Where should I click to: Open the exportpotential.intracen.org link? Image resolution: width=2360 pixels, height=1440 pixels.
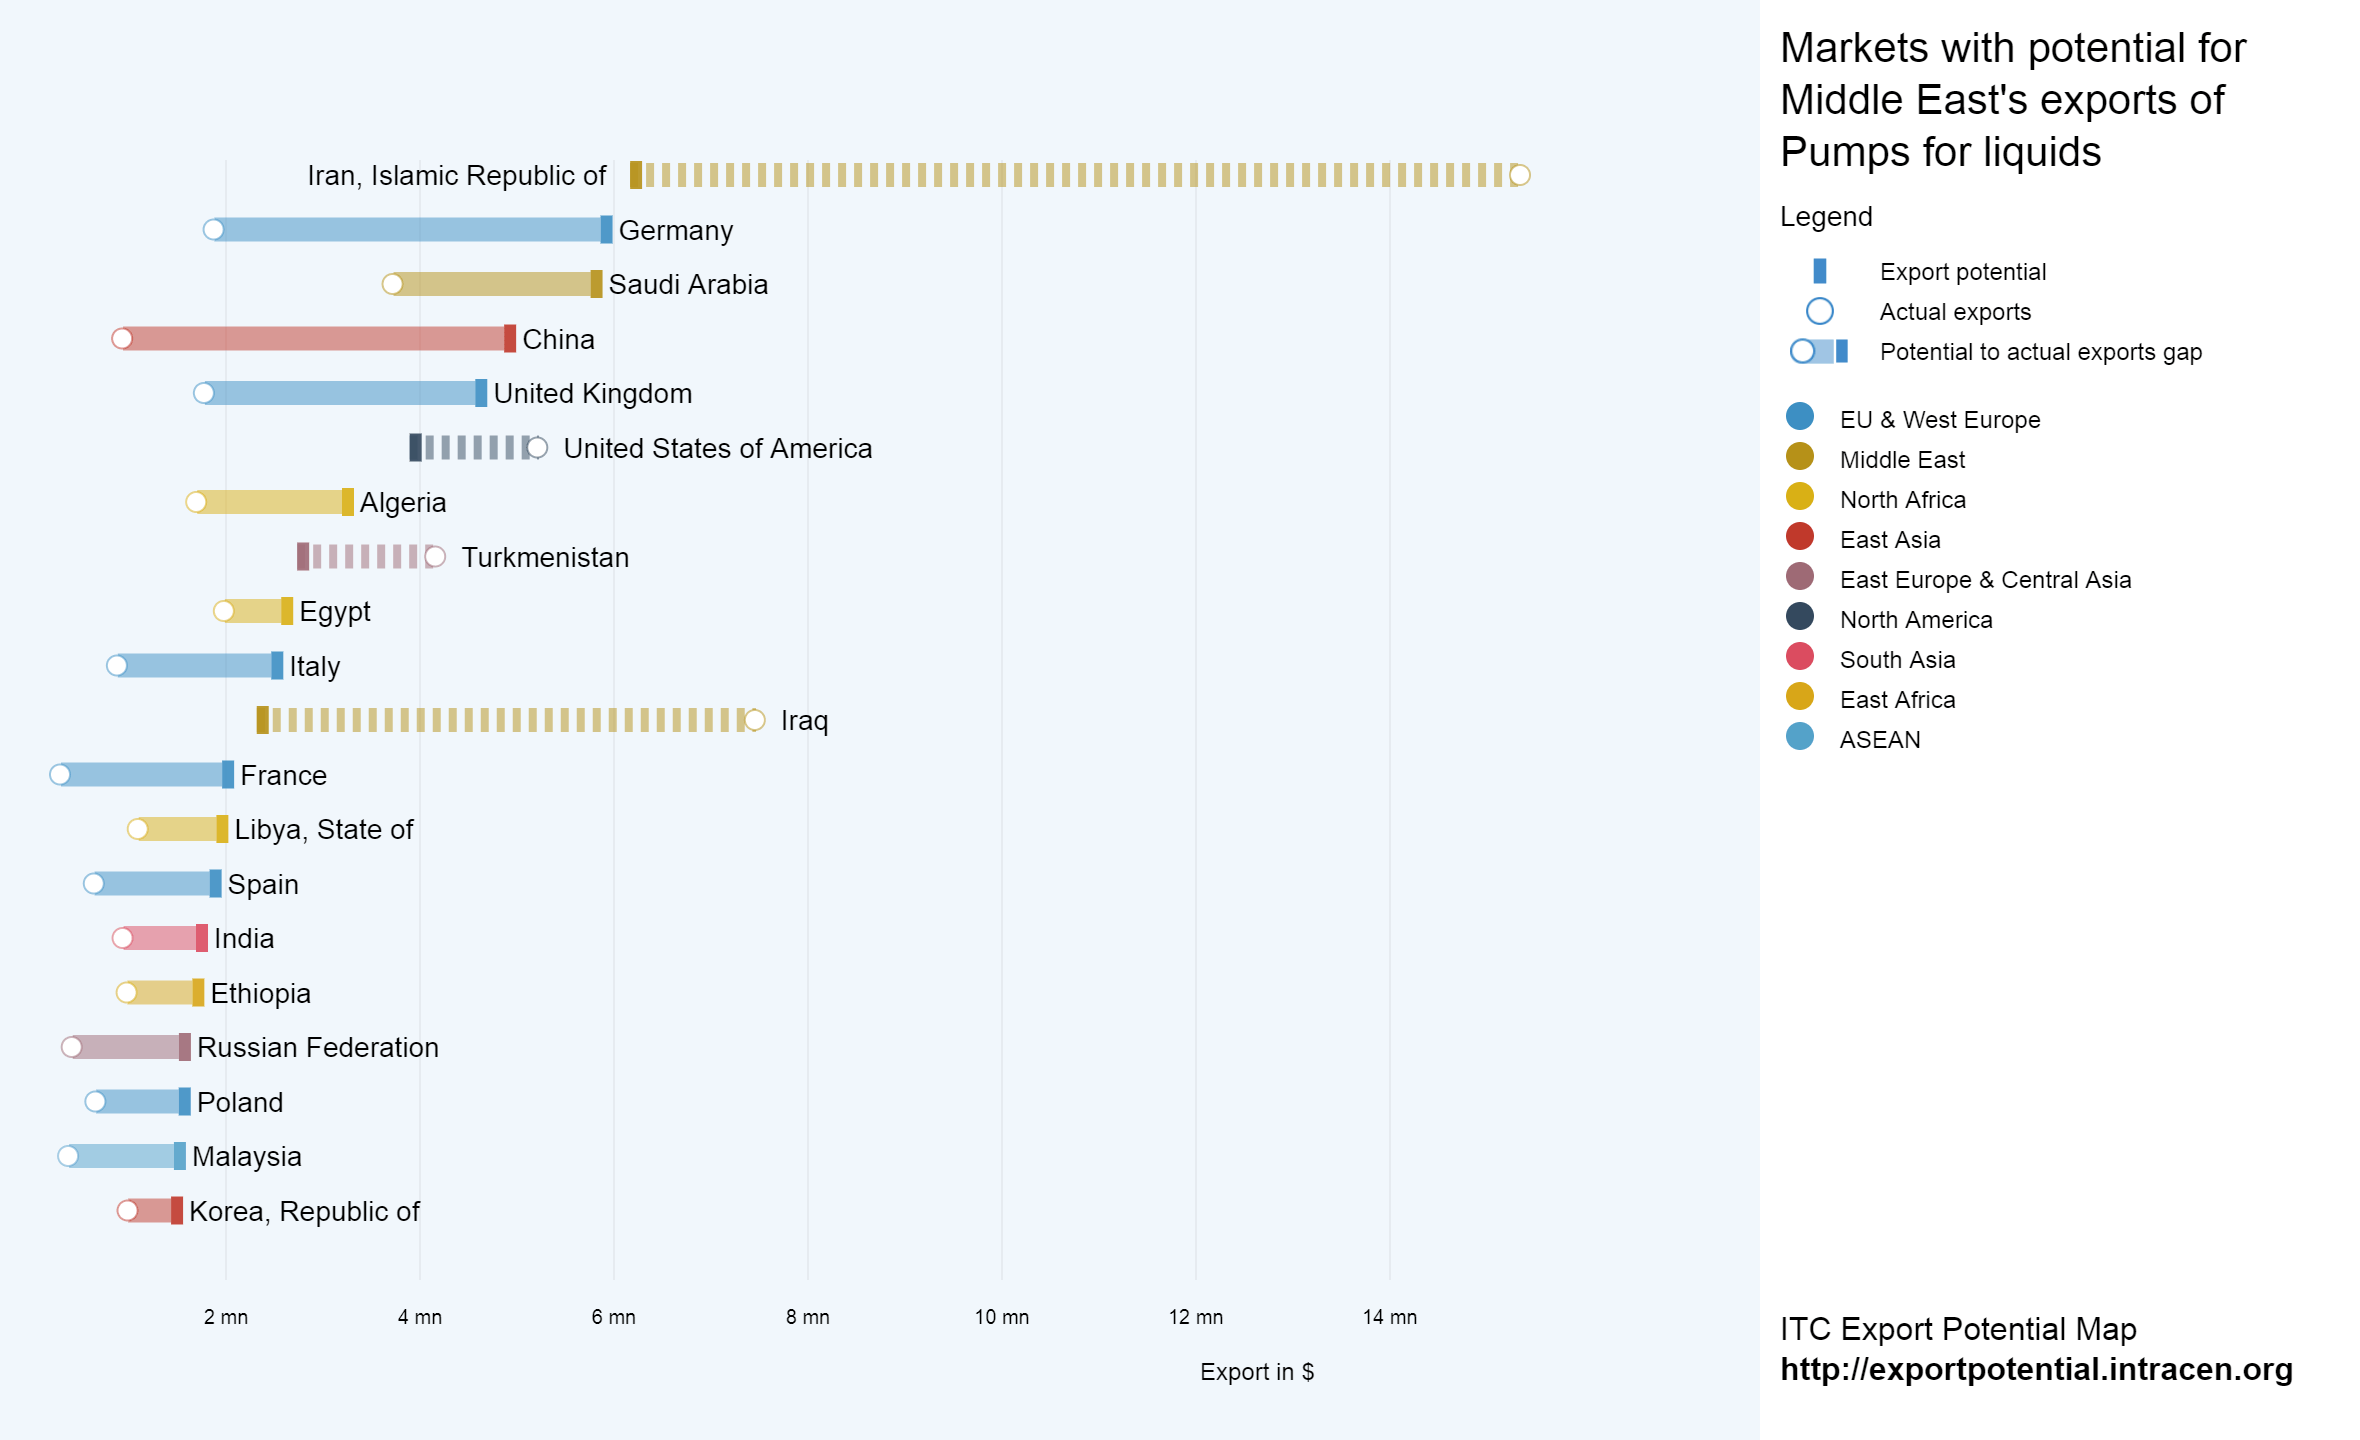pyautogui.click(x=2035, y=1369)
